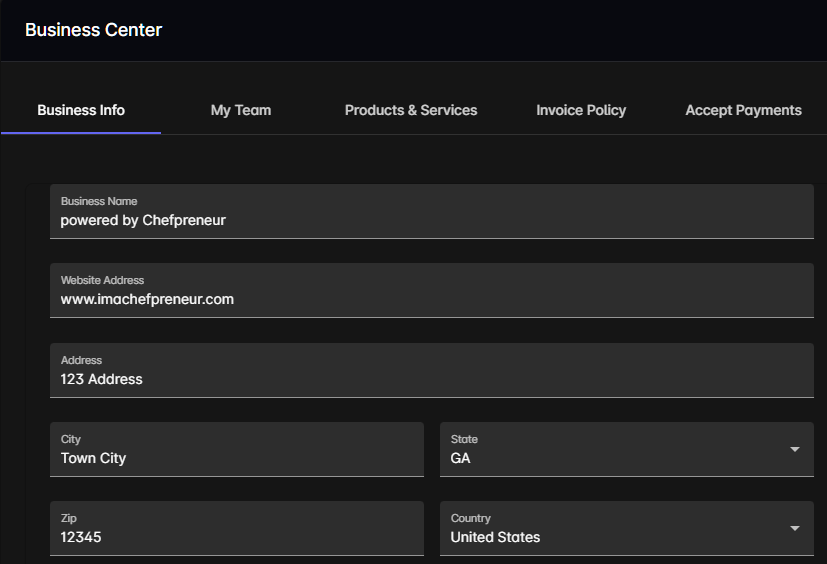Open the Products & Services tab
Image resolution: width=827 pixels, height=564 pixels.
pyautogui.click(x=411, y=110)
